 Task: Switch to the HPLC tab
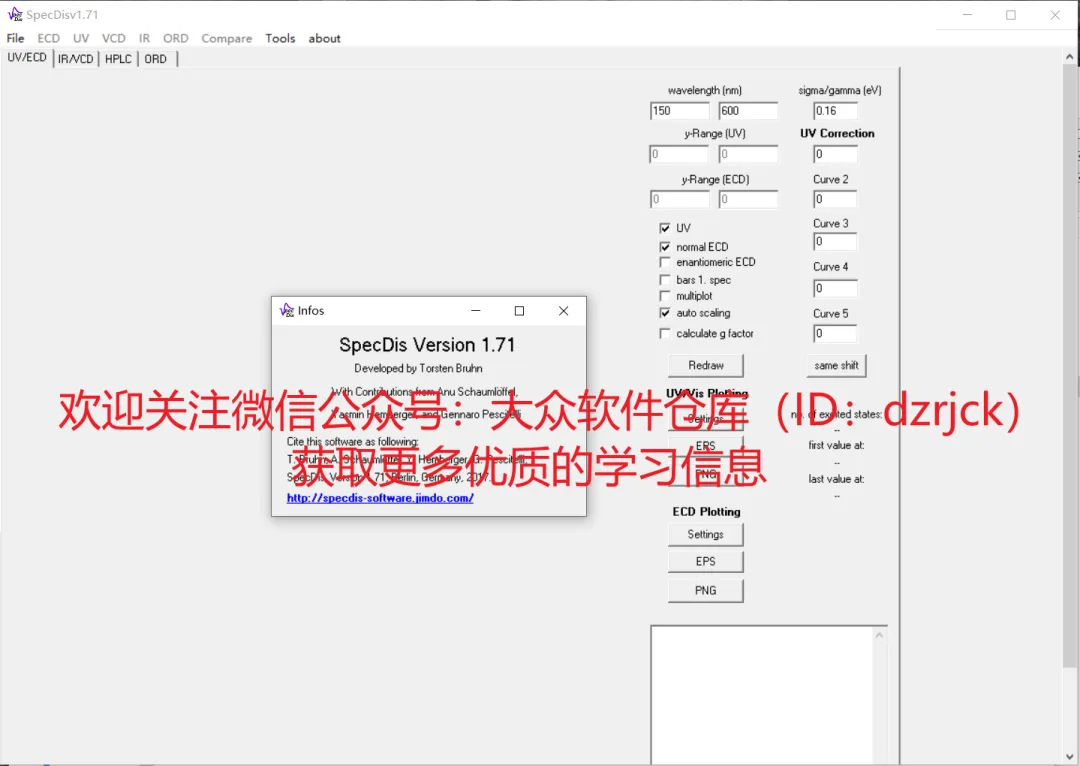[118, 59]
